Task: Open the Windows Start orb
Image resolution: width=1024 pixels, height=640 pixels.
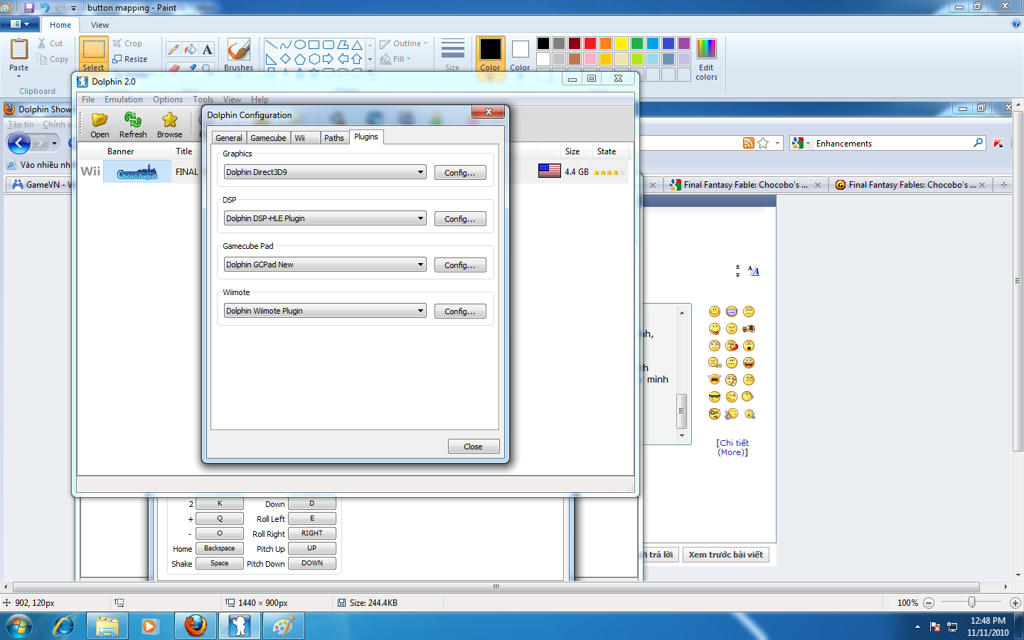Action: 20,626
